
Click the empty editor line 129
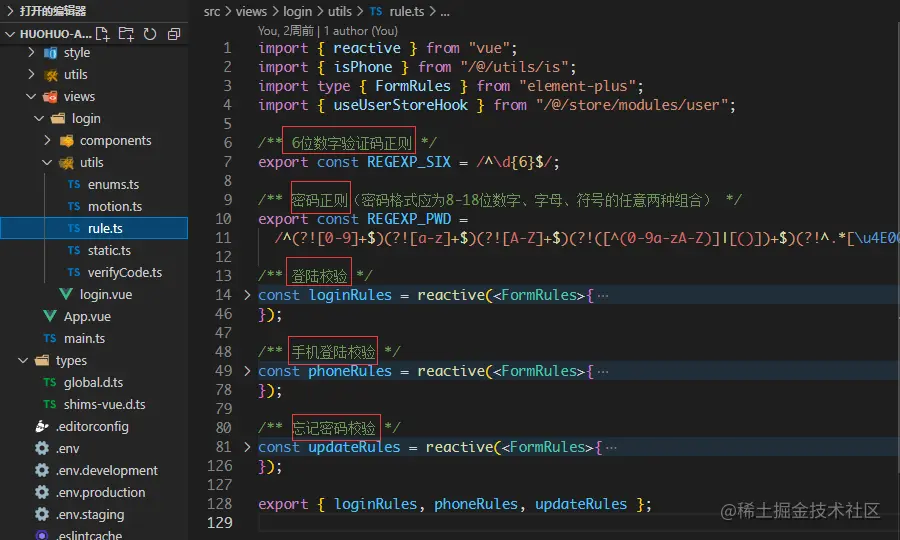(579, 523)
